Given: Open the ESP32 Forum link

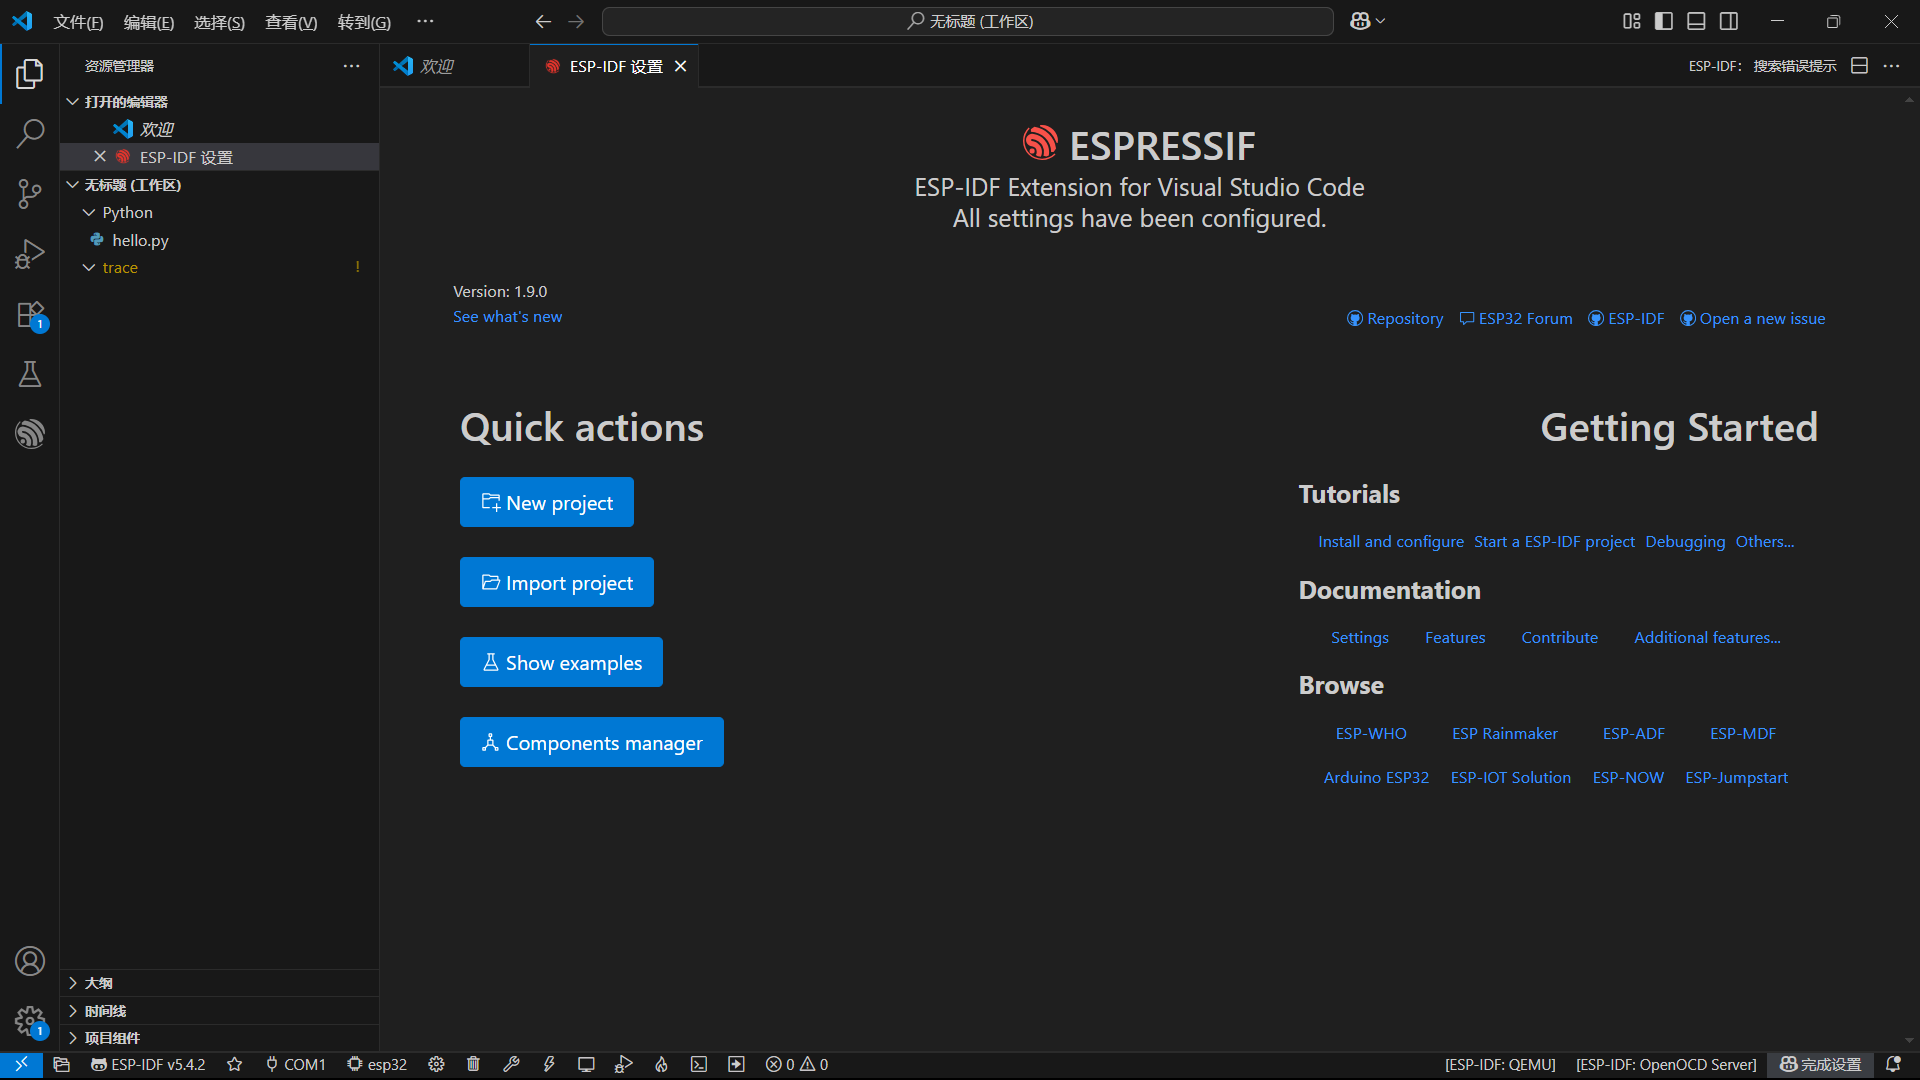Looking at the screenshot, I should point(1516,318).
